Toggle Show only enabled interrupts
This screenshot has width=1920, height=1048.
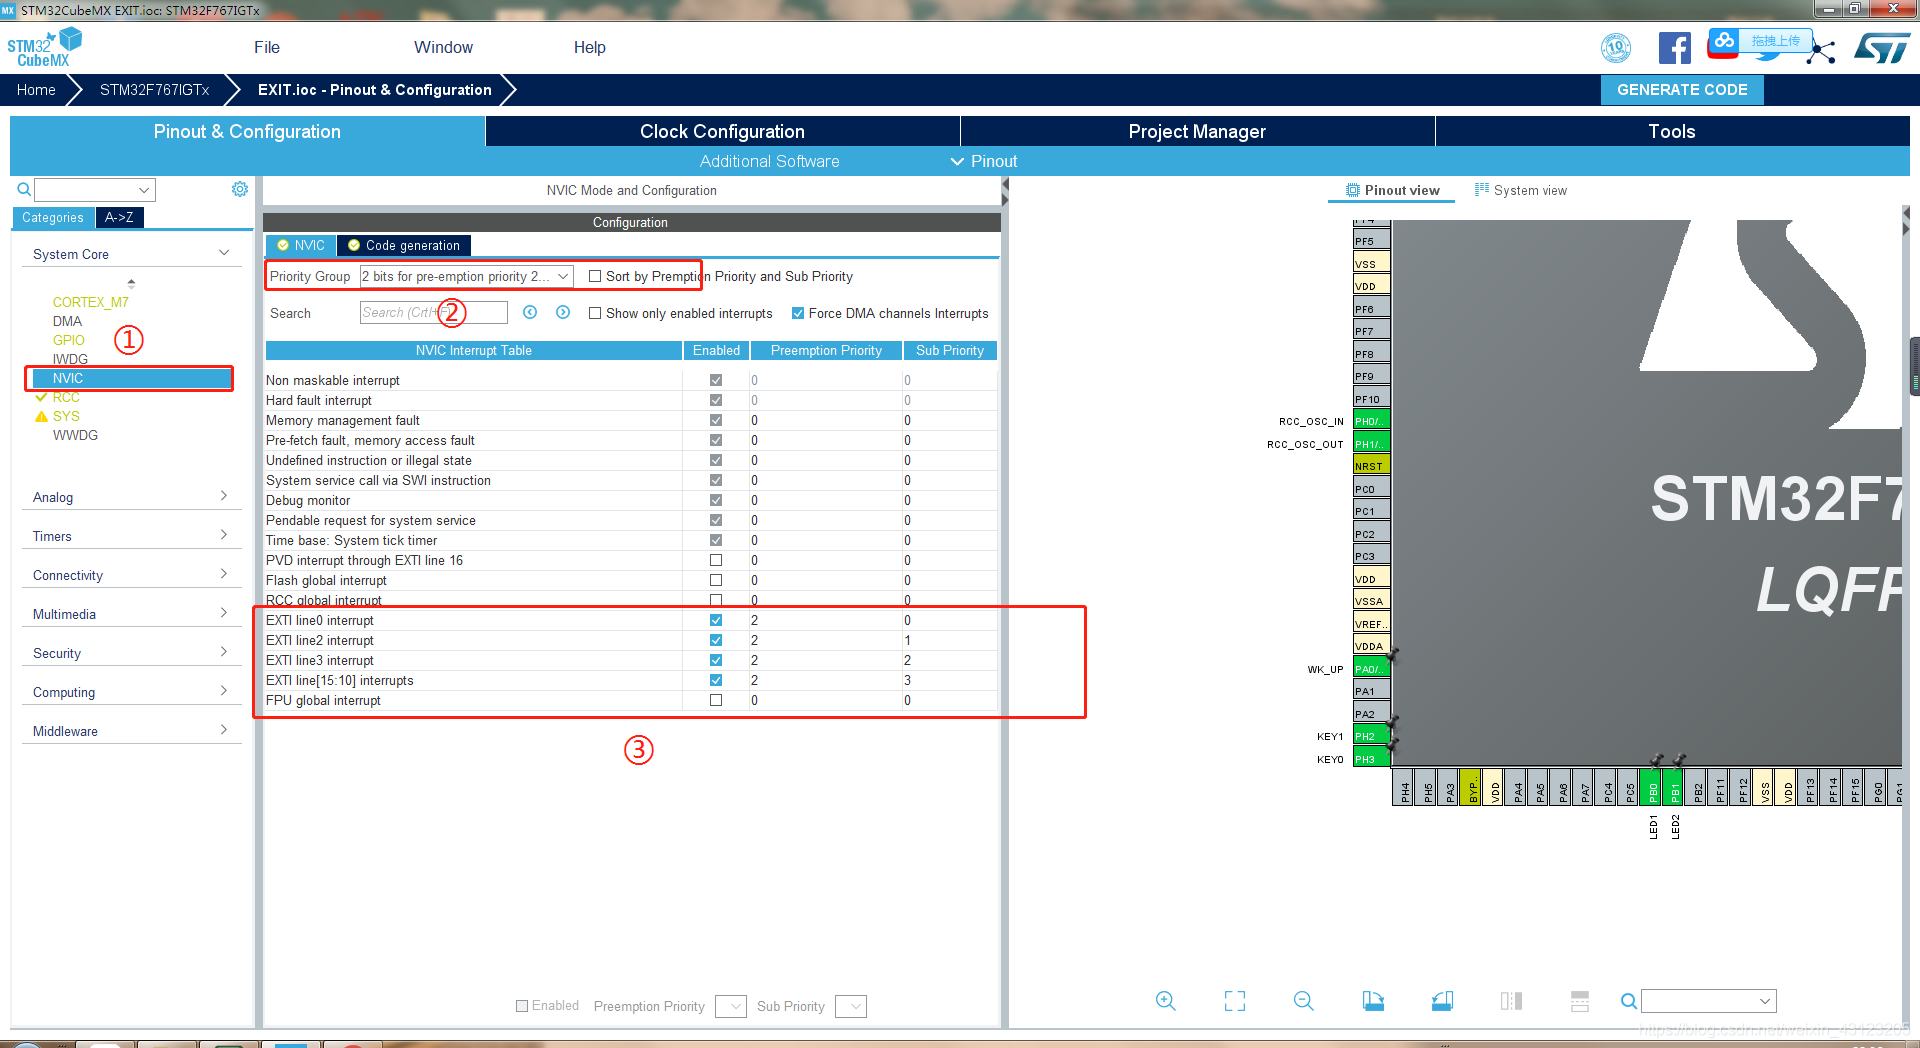click(x=595, y=313)
